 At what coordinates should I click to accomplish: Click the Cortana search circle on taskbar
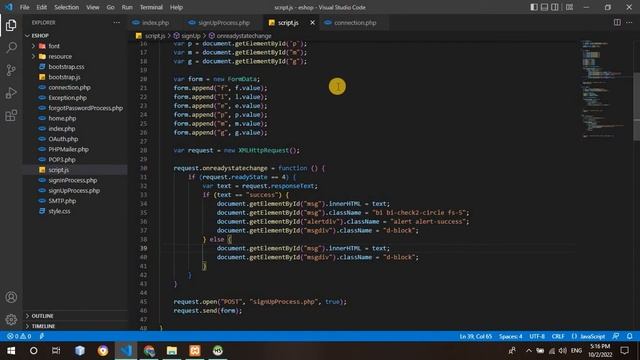pos(33,351)
